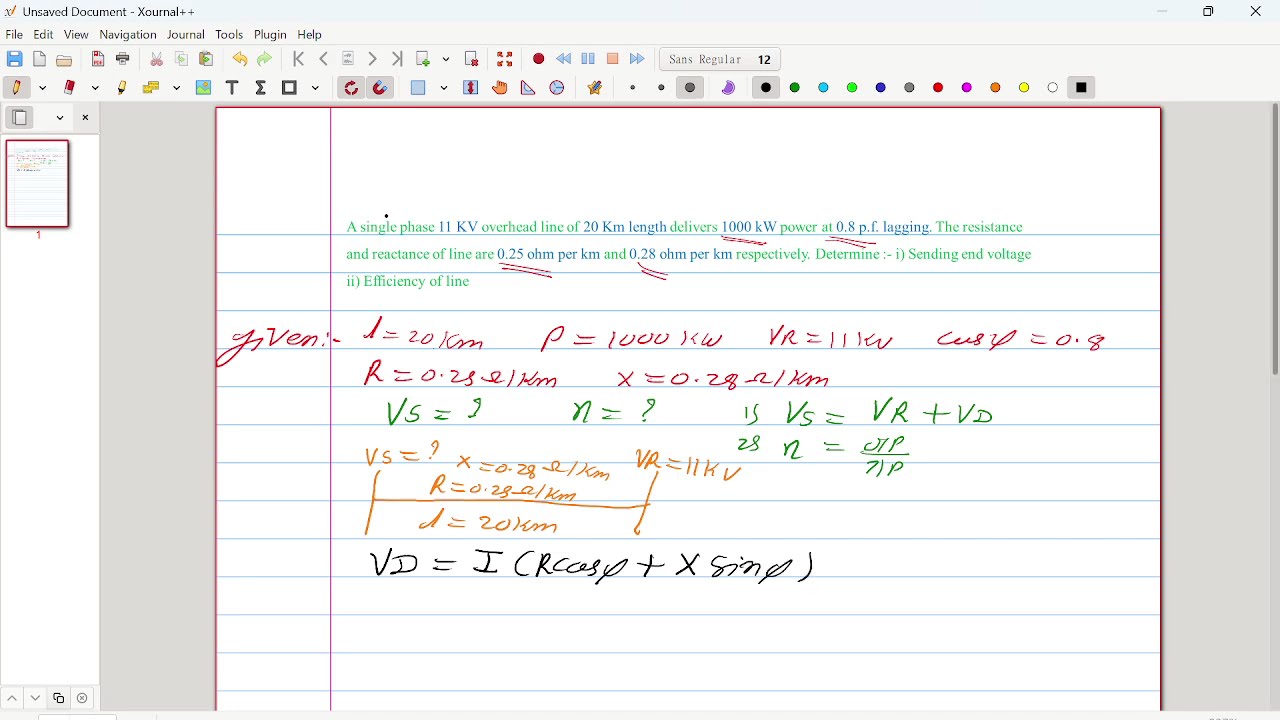Move the page down in sidebar
This screenshot has width=1280, height=720.
(36, 699)
